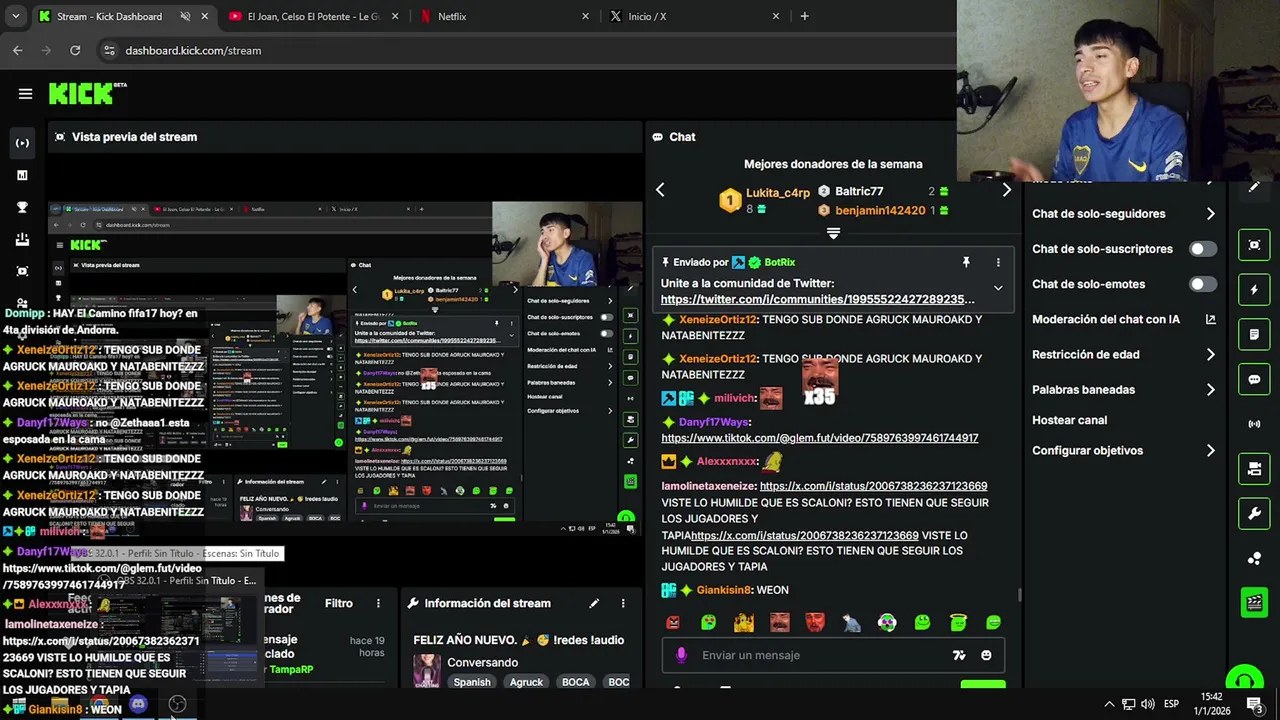Click the three-dots cluster icon in right toolbar
The height and width of the screenshot is (720, 1280).
pyautogui.click(x=1254, y=558)
